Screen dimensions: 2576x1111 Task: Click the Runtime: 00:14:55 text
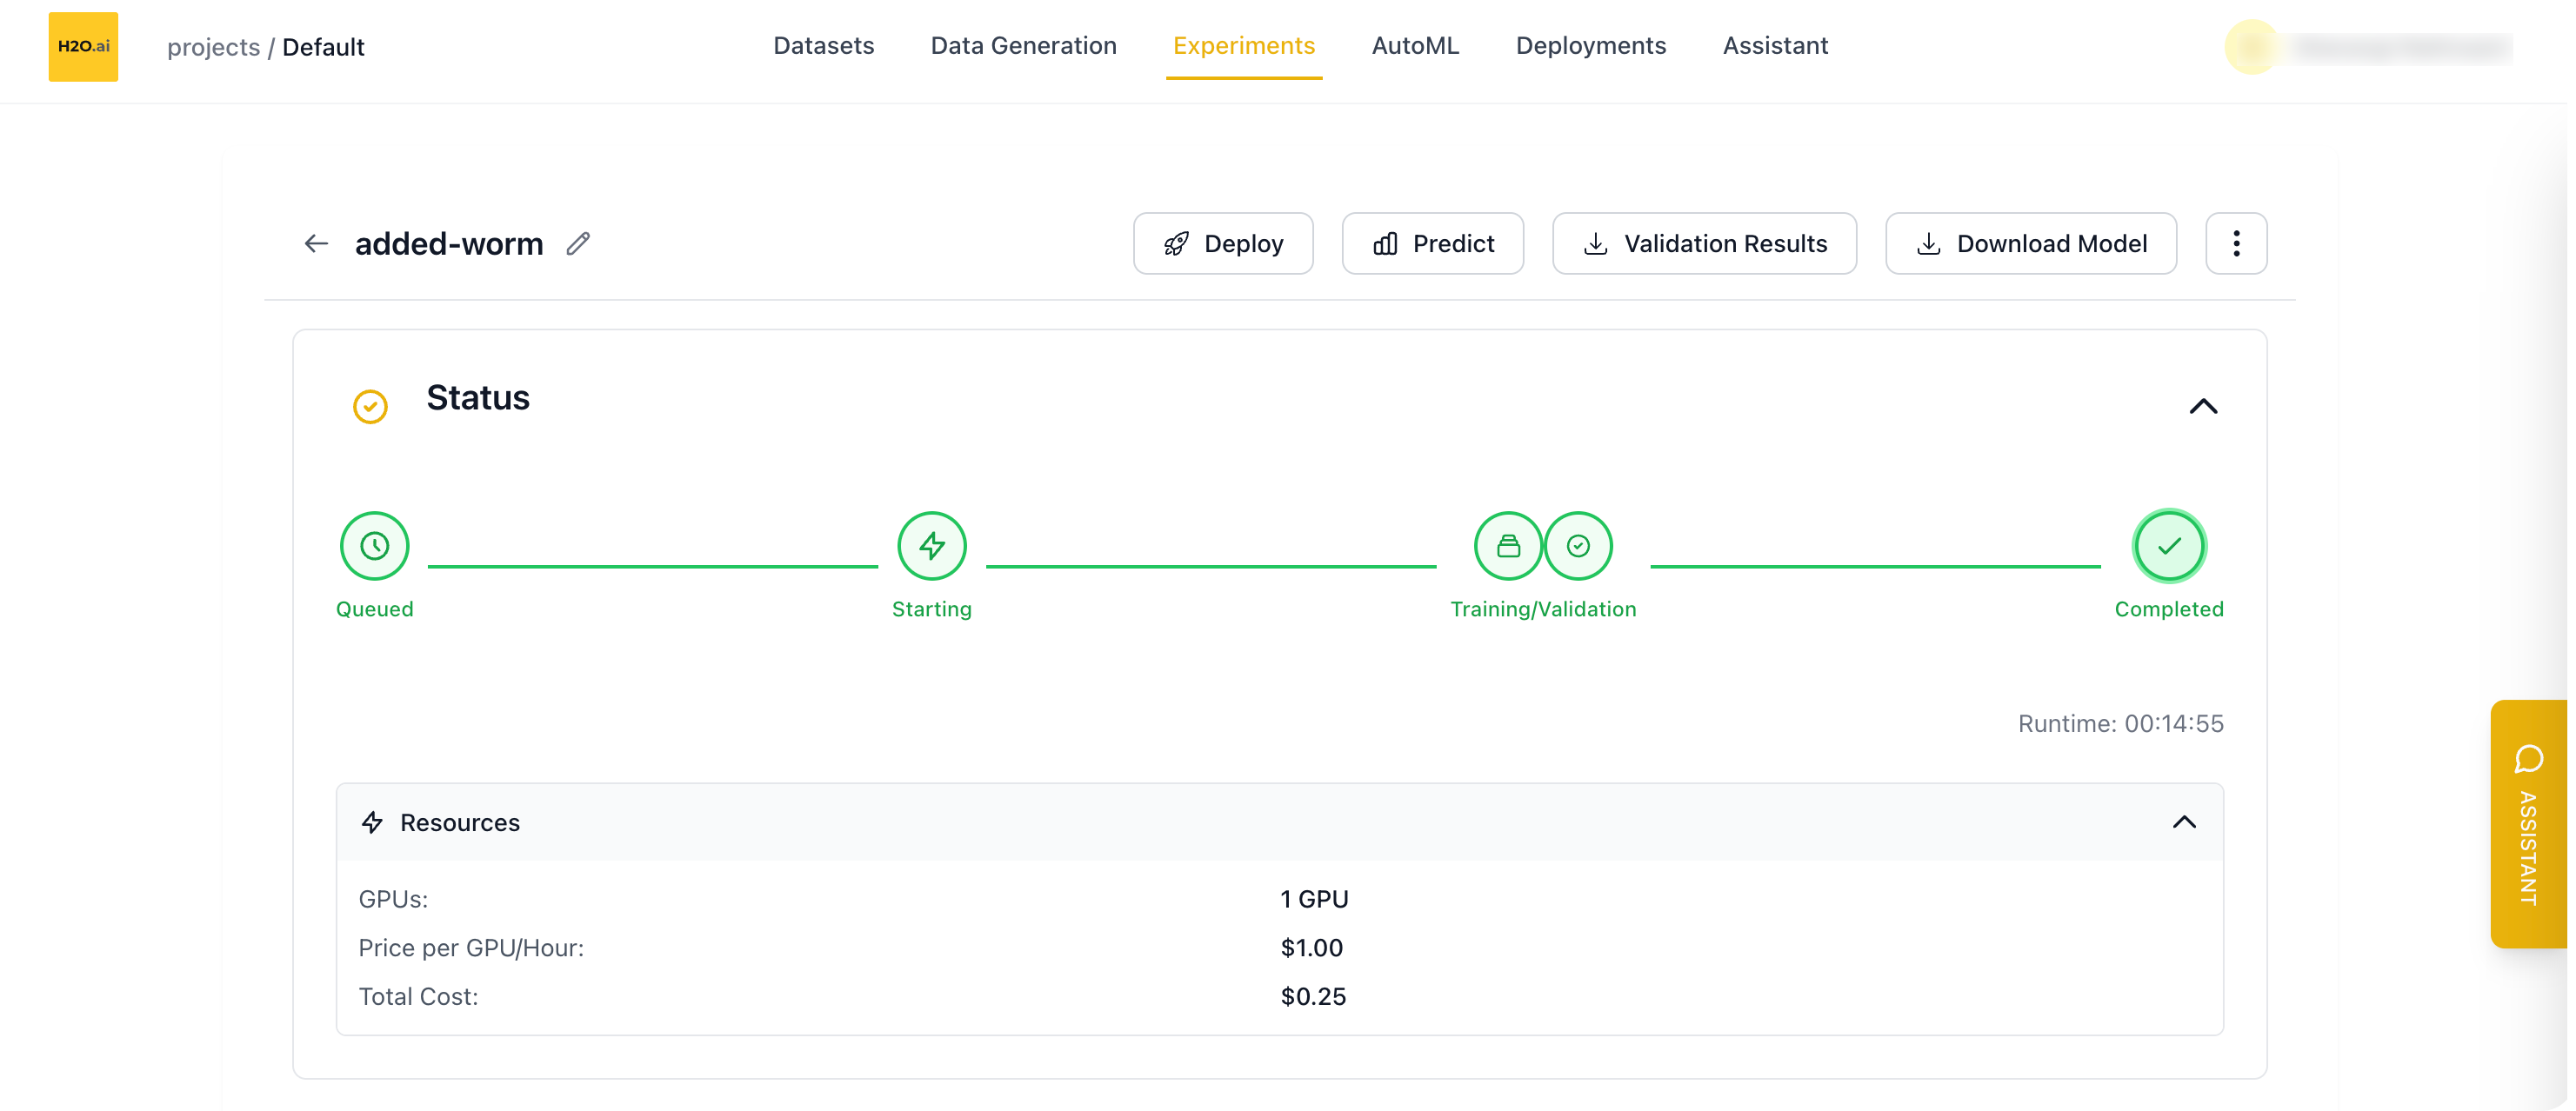click(2120, 723)
